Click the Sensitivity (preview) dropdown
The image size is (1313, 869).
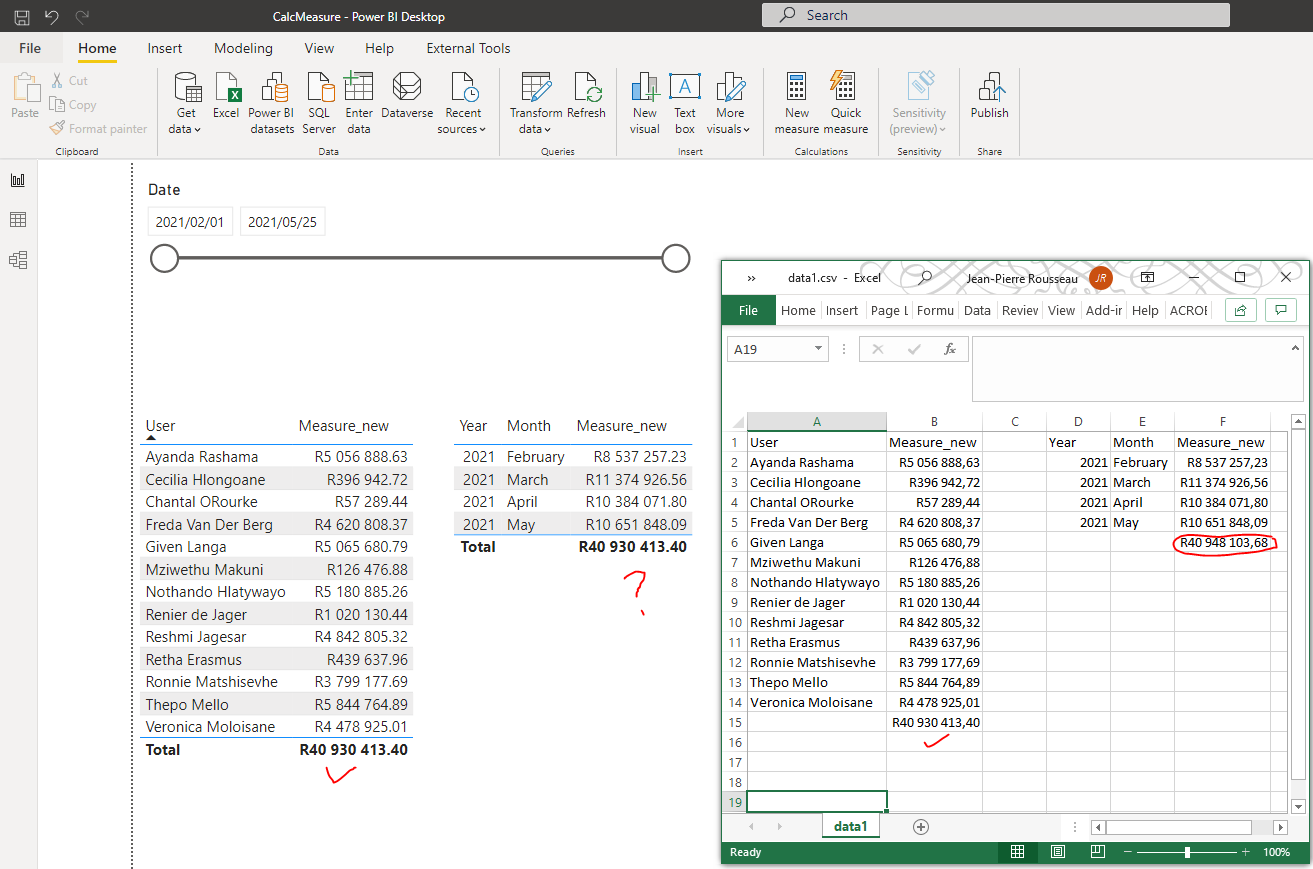point(919,104)
